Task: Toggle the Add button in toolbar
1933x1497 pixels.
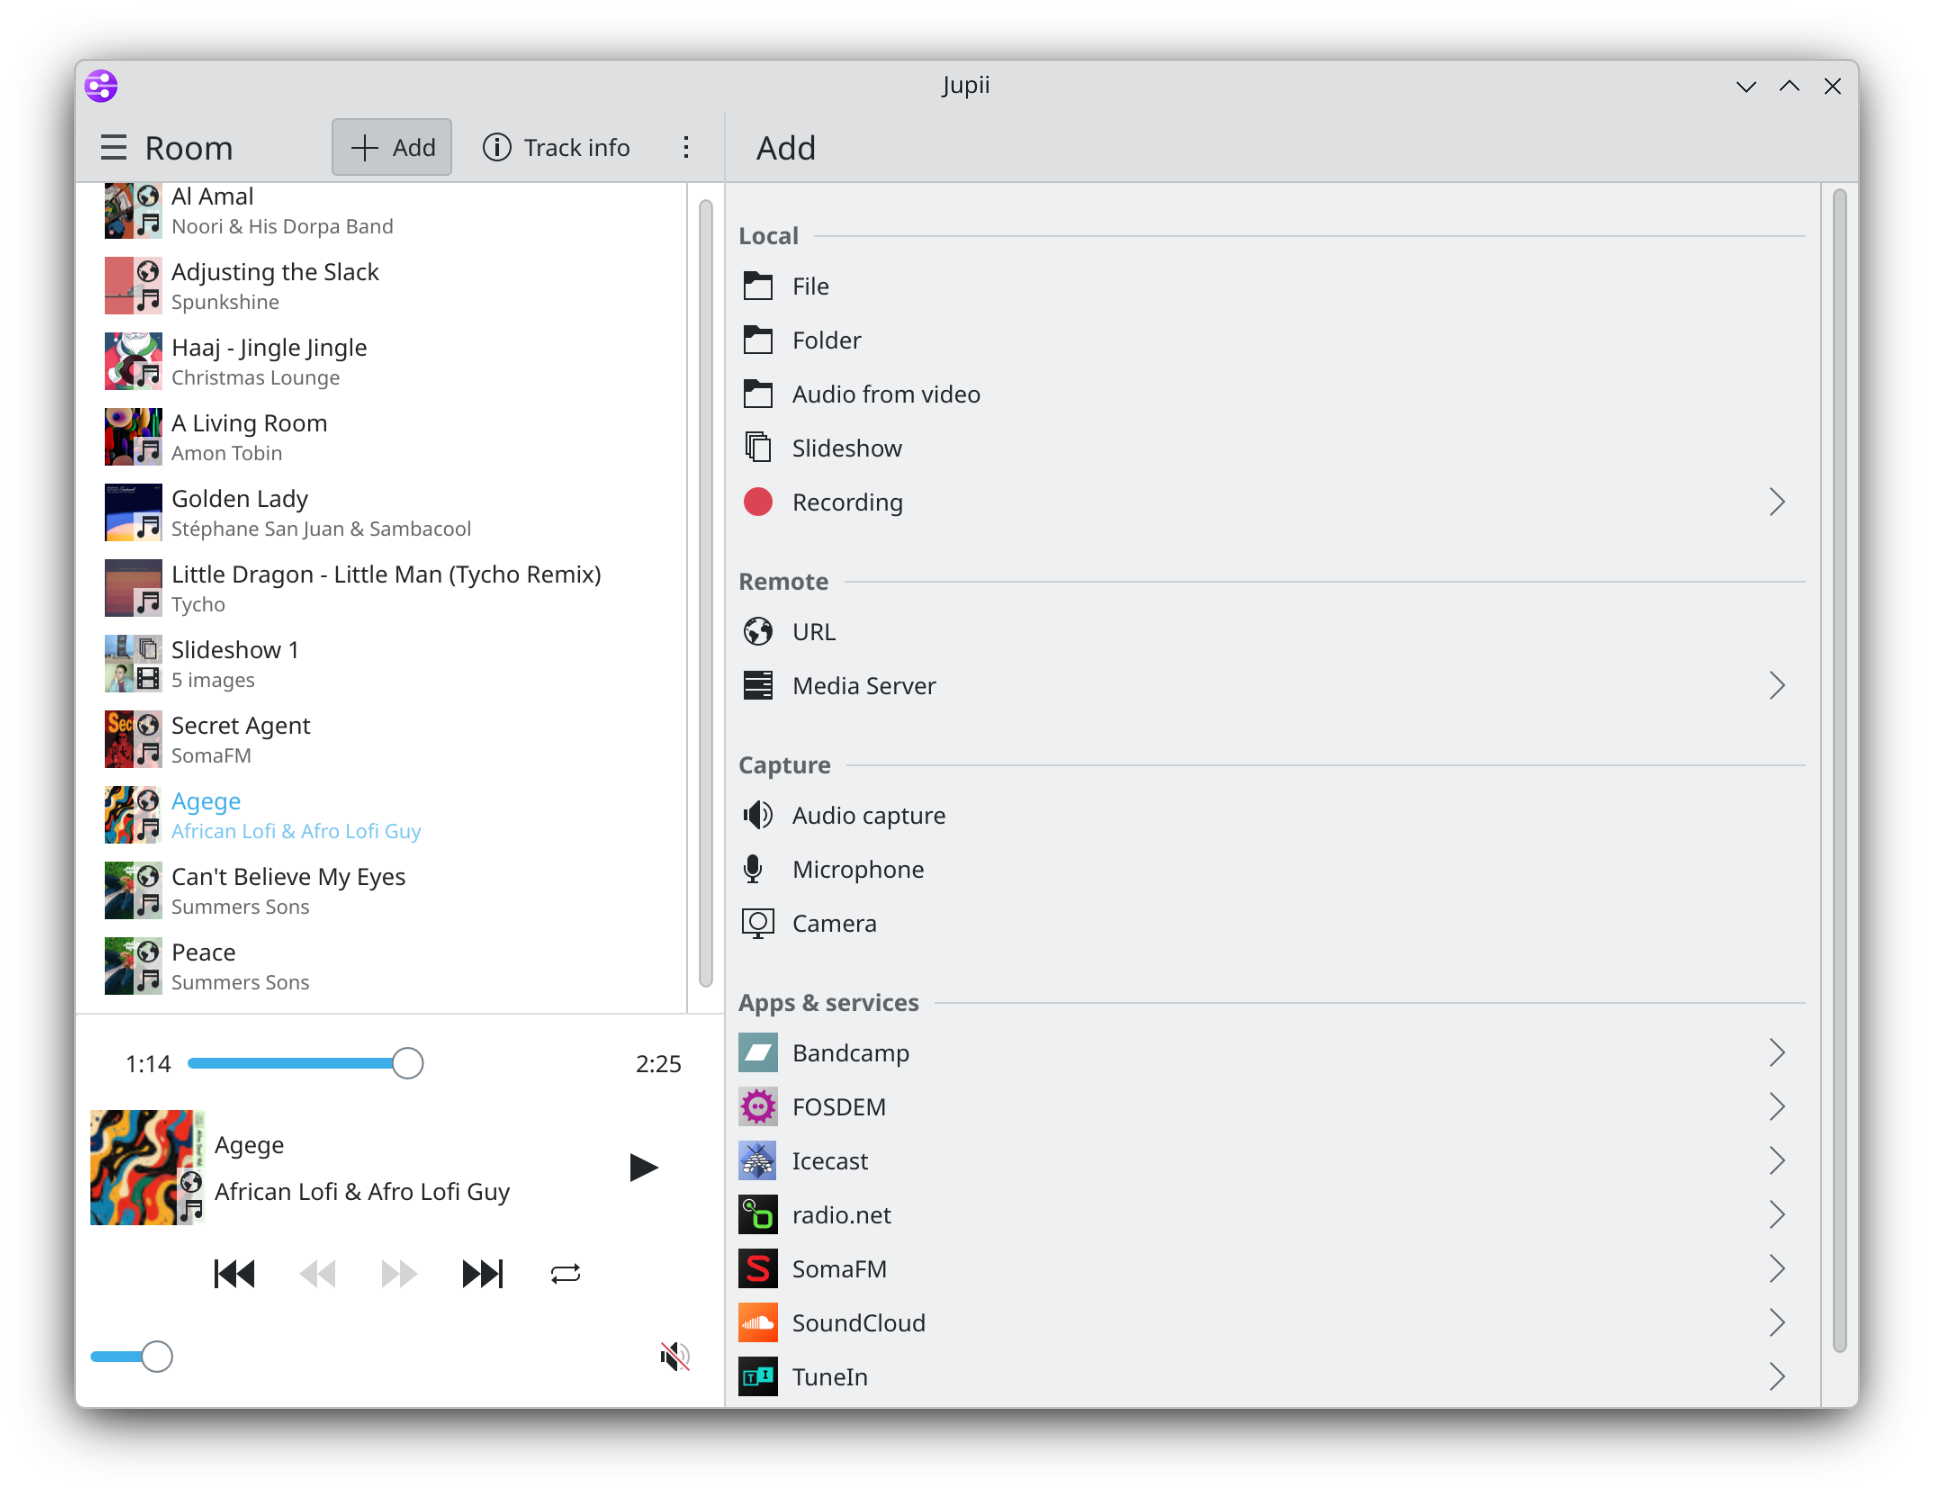Action: pos(392,148)
